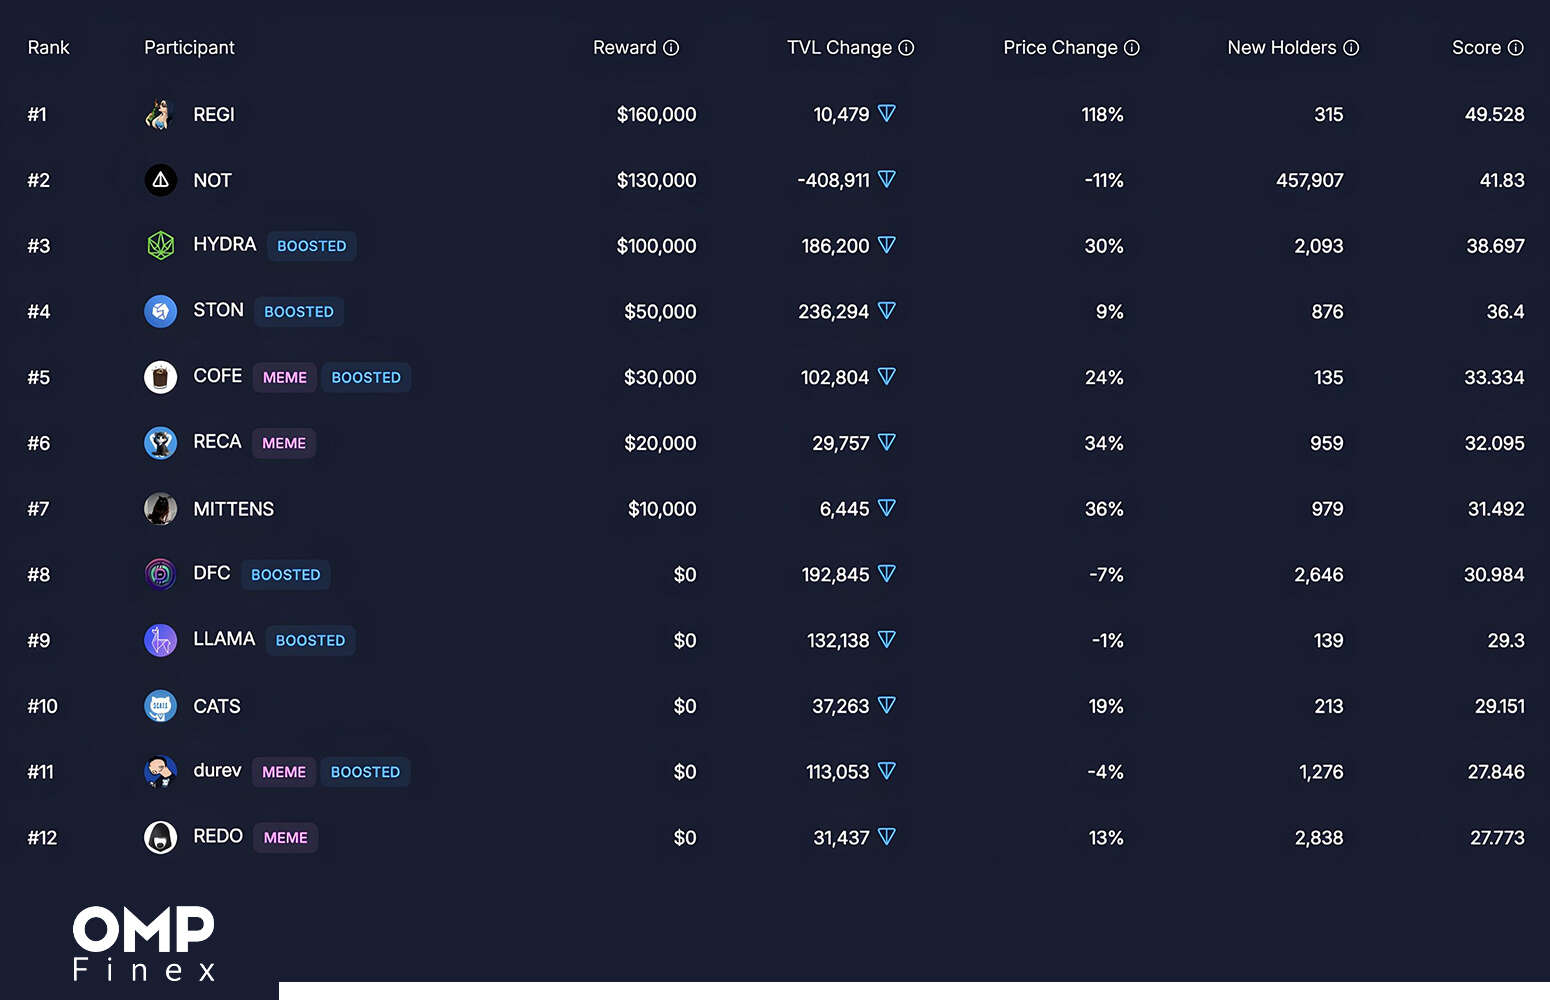Click the TON symbol beside 29,757
This screenshot has height=1000, width=1550.
(x=886, y=442)
